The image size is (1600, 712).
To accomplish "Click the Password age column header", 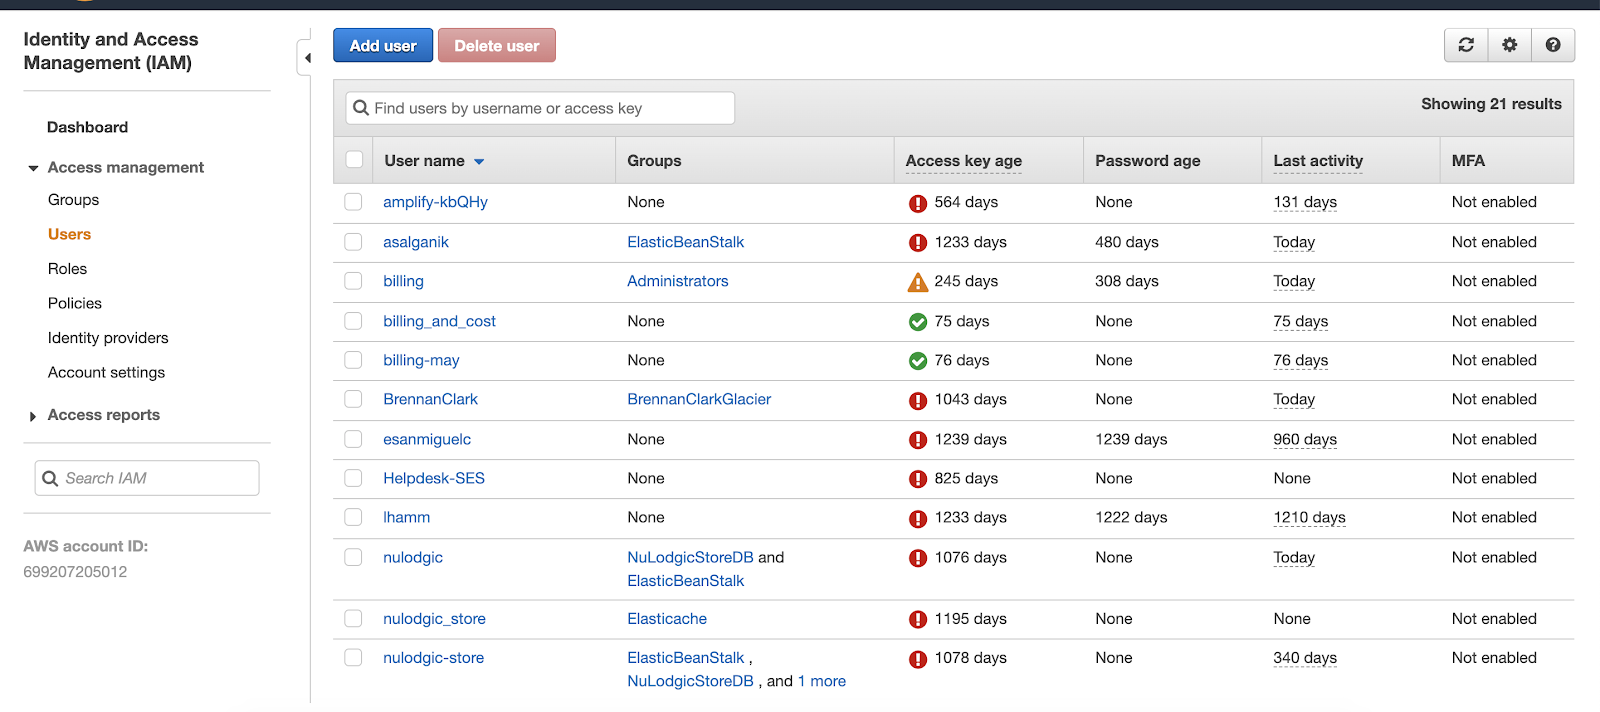I will tap(1148, 160).
